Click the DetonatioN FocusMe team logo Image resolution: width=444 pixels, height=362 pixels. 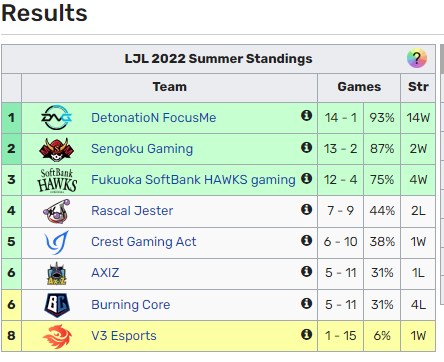[x=57, y=117]
